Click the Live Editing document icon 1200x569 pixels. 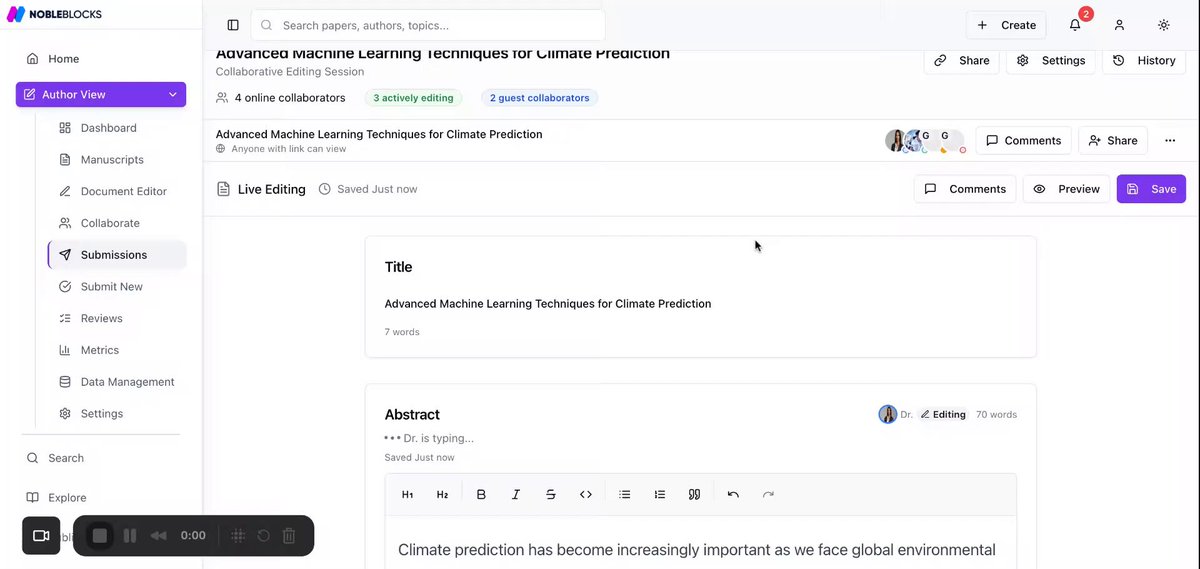coord(224,189)
